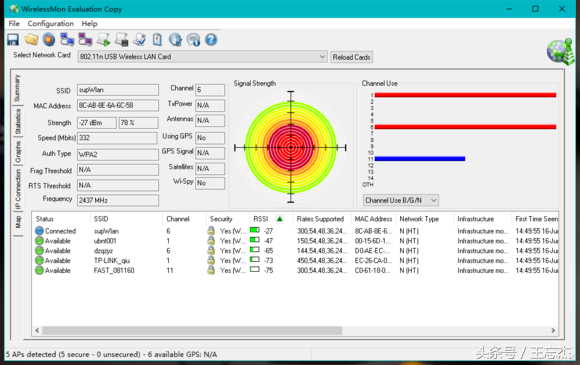Click the WirelessMon title bar app icon
Image resolution: width=580 pixels, height=365 pixels.
(x=14, y=9)
